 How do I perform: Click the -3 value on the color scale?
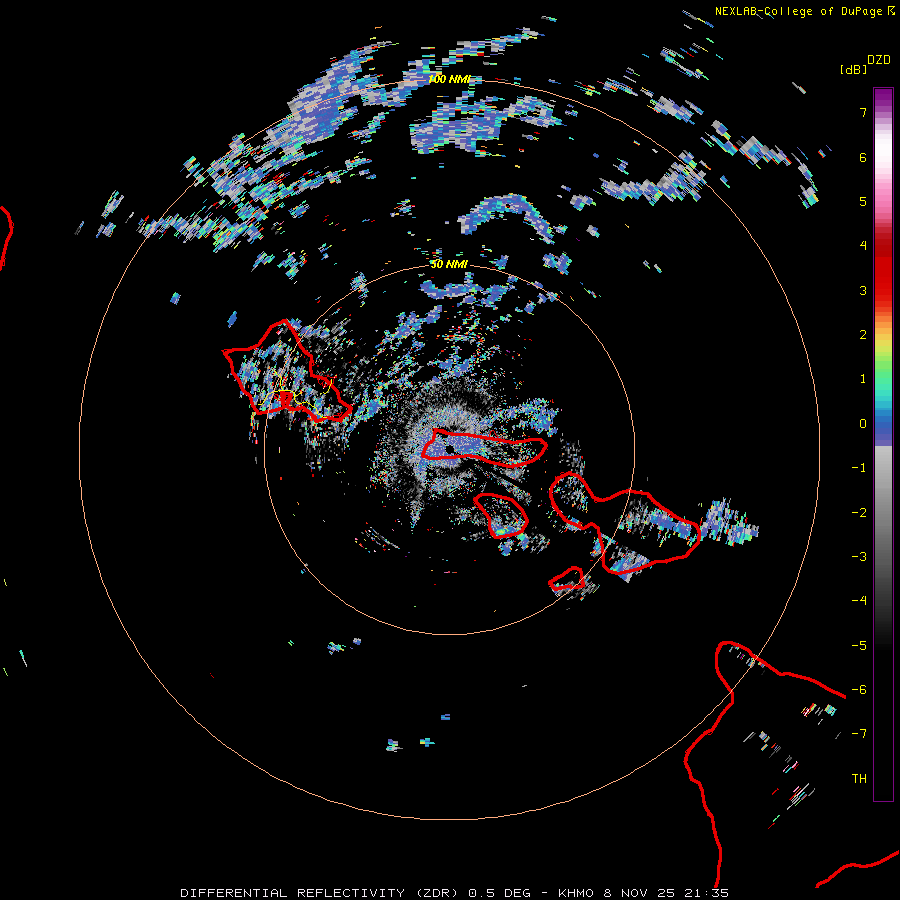859,556
